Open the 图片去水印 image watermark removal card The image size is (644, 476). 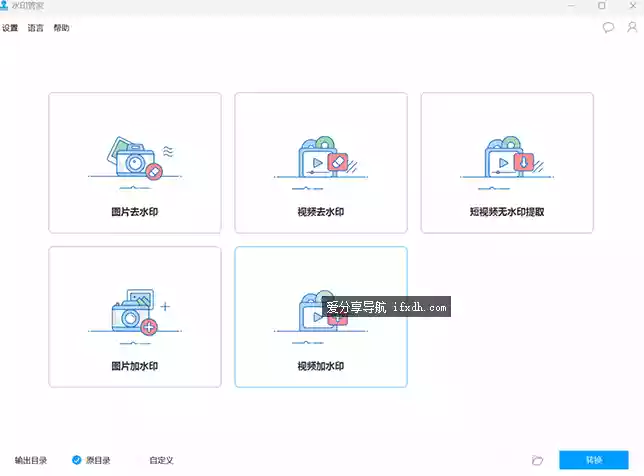(135, 163)
